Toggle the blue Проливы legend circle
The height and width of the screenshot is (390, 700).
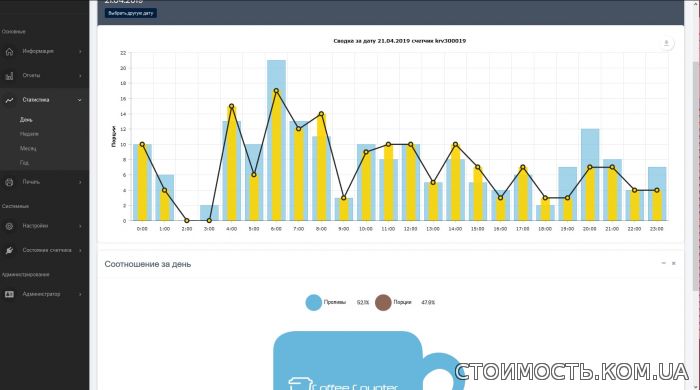click(313, 303)
